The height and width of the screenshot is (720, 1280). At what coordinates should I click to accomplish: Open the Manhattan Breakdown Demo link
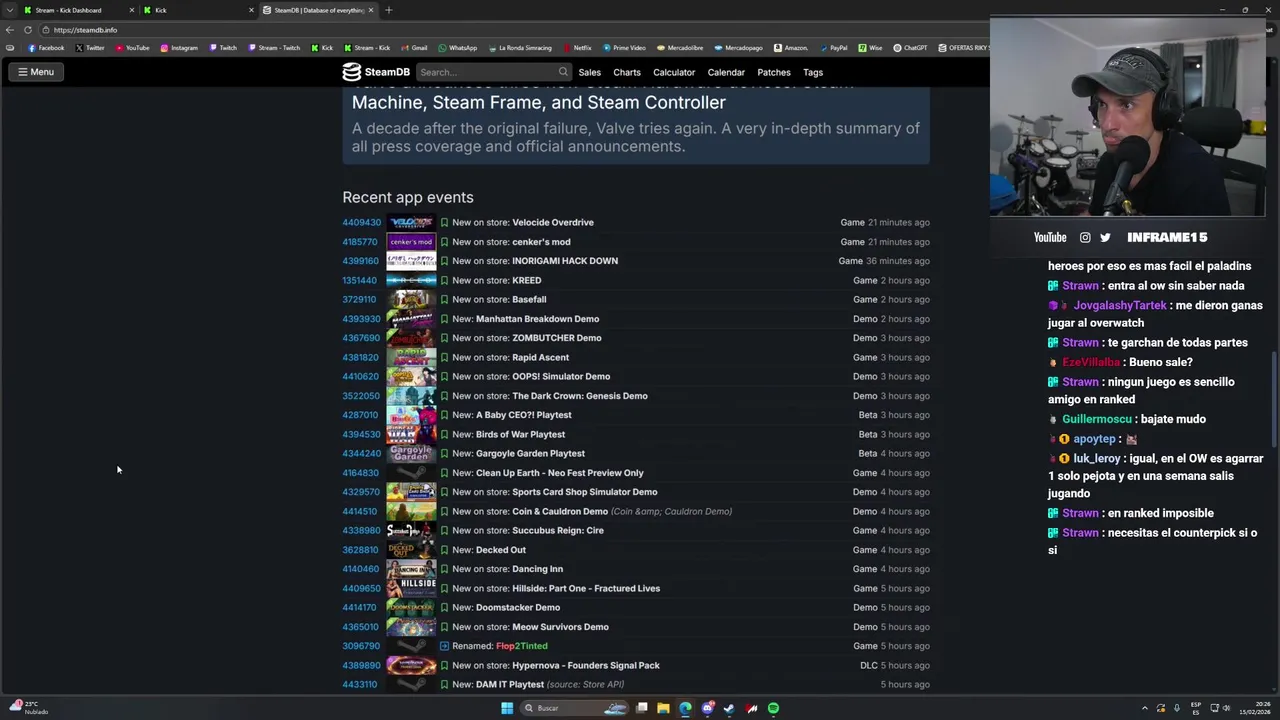click(x=537, y=319)
